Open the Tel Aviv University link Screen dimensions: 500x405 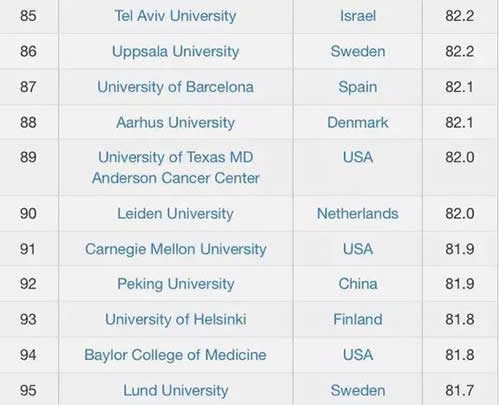pos(175,16)
